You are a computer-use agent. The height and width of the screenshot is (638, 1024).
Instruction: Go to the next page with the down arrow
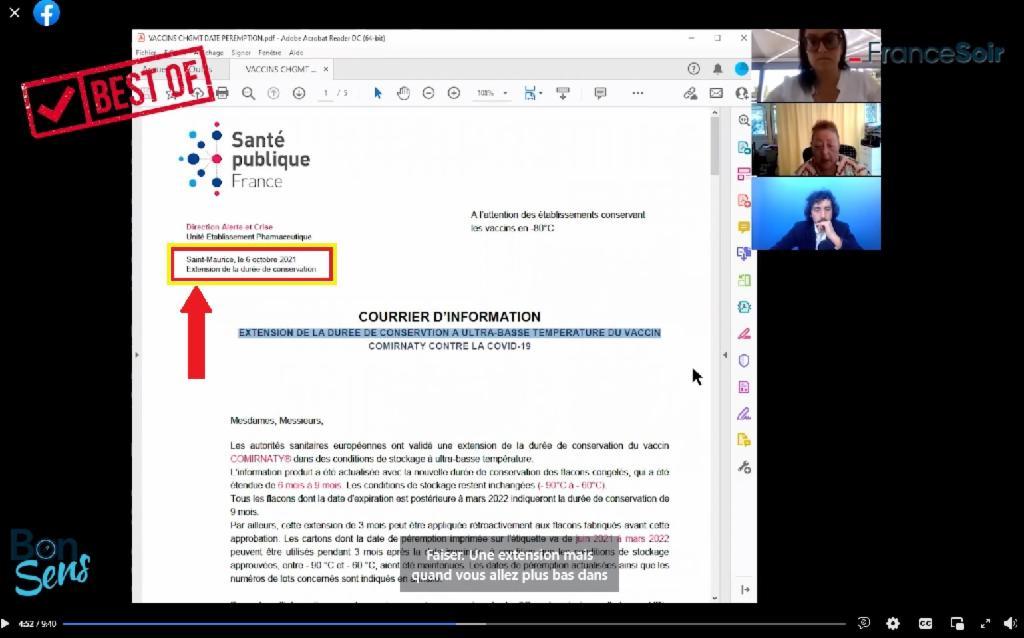[x=298, y=93]
